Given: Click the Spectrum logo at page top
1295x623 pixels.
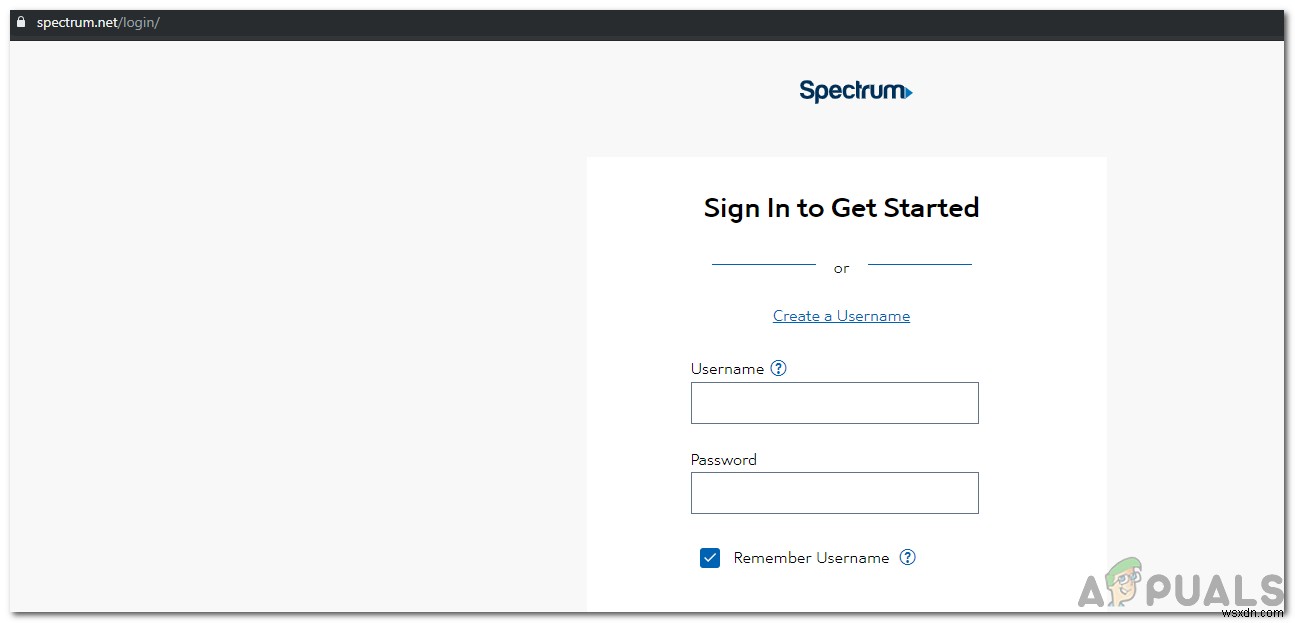Looking at the screenshot, I should click(853, 91).
